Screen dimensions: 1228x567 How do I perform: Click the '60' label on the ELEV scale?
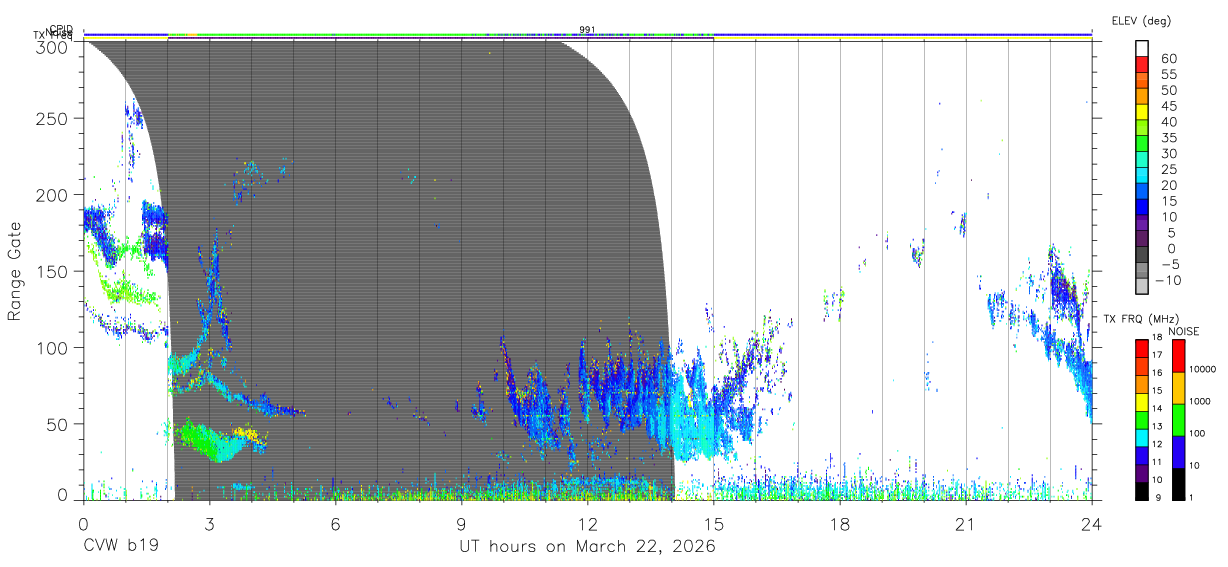tap(1168, 58)
